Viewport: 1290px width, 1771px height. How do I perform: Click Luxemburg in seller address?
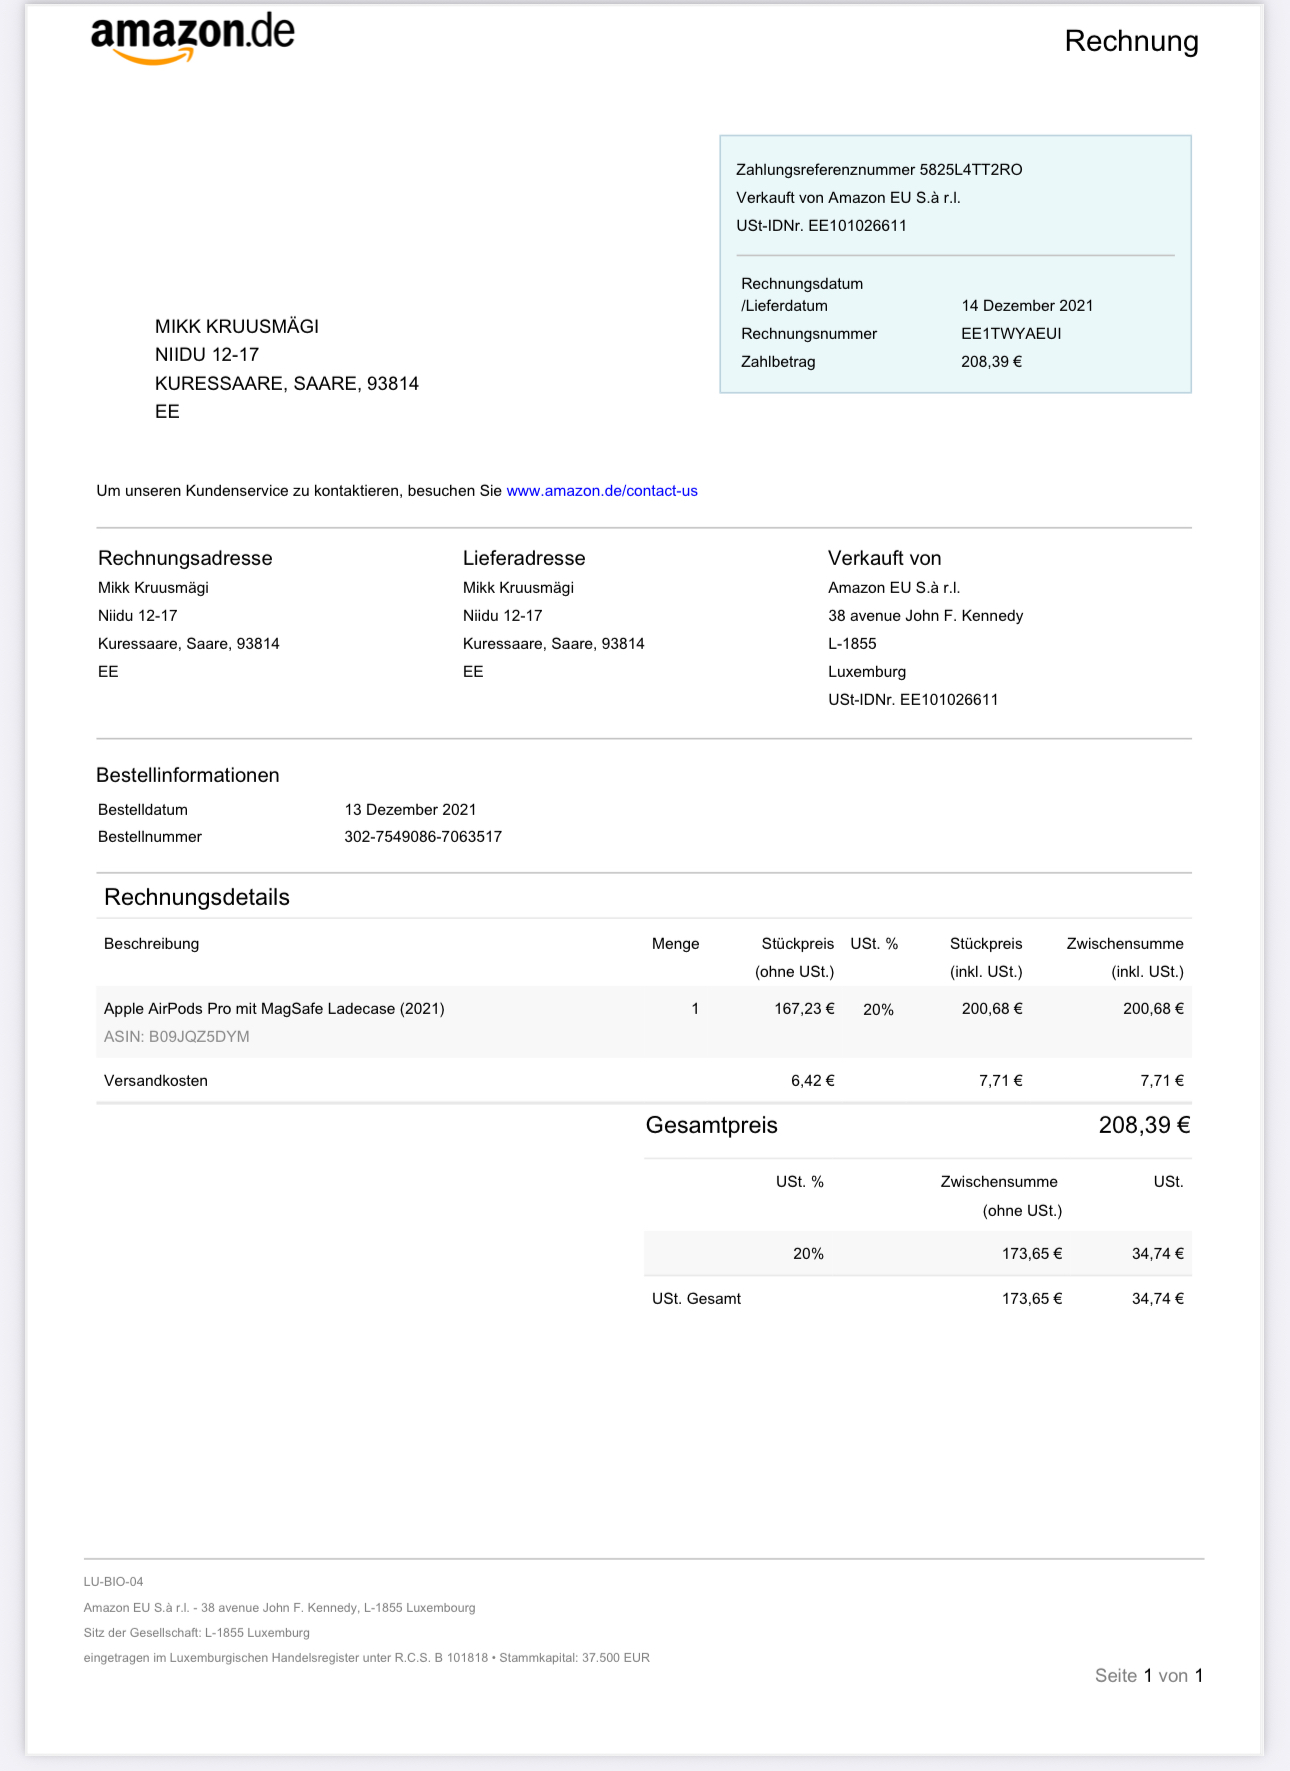pyautogui.click(x=867, y=672)
